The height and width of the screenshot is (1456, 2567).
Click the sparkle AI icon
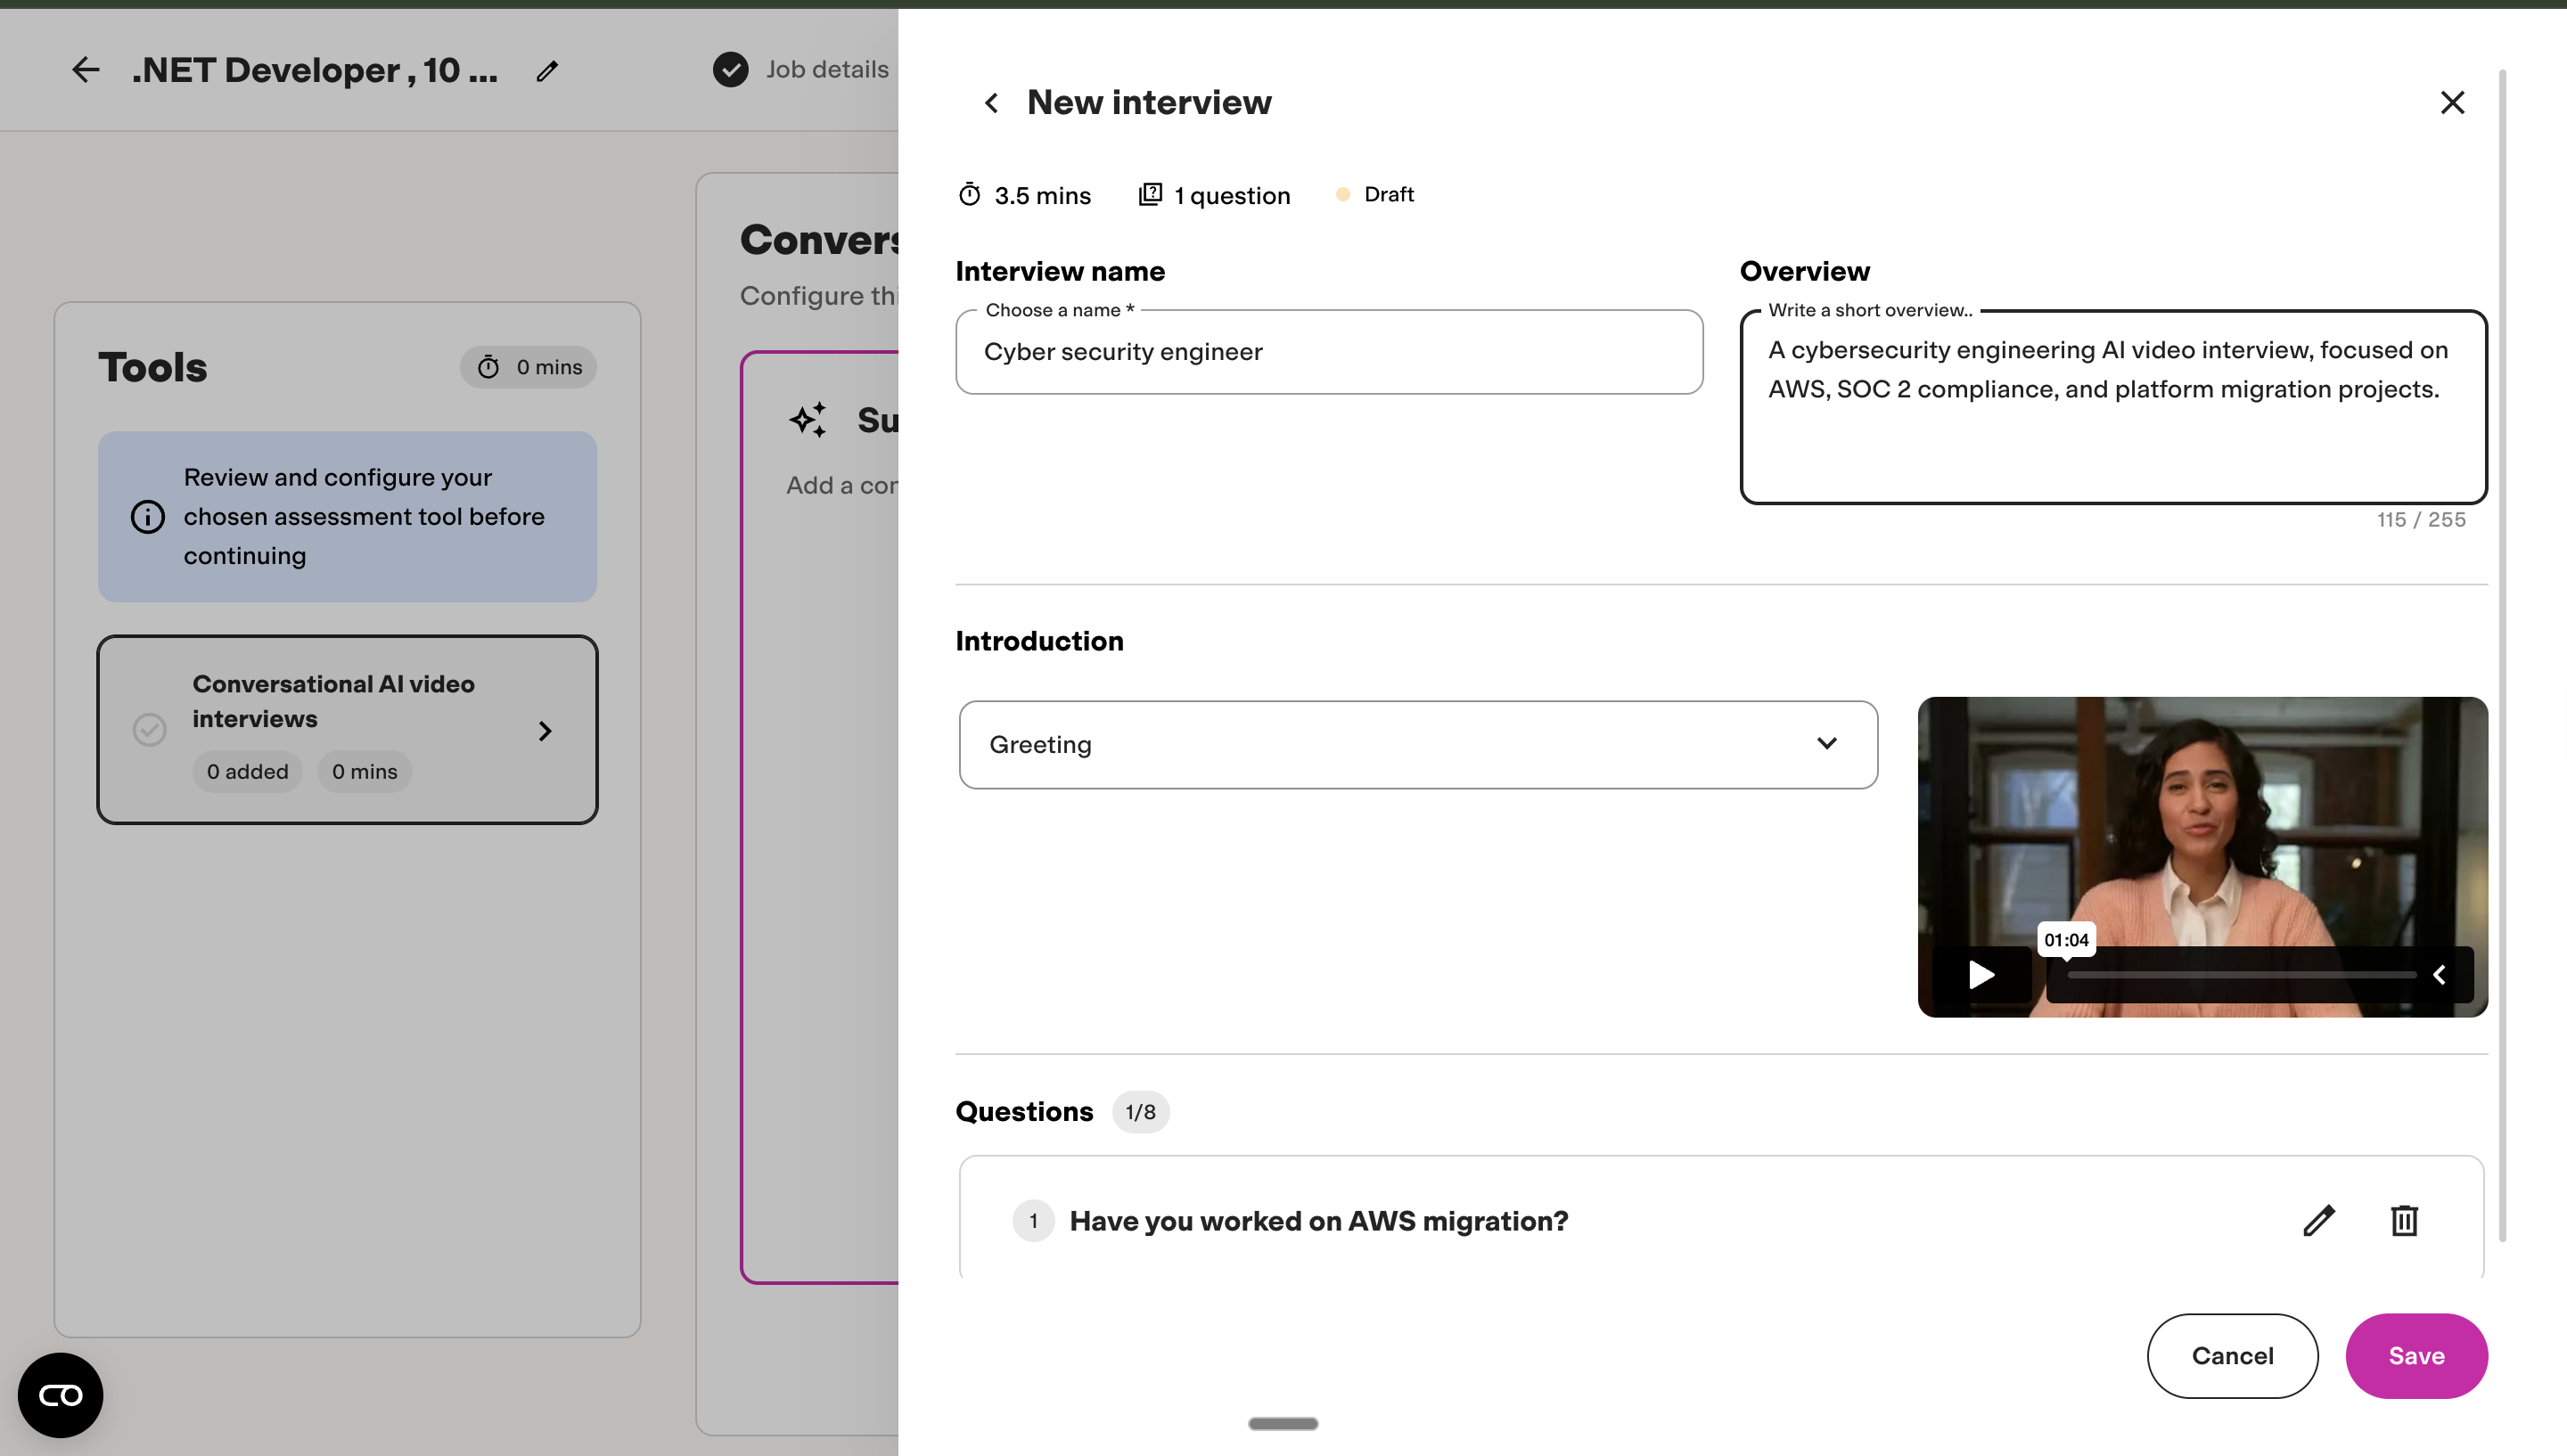point(809,419)
